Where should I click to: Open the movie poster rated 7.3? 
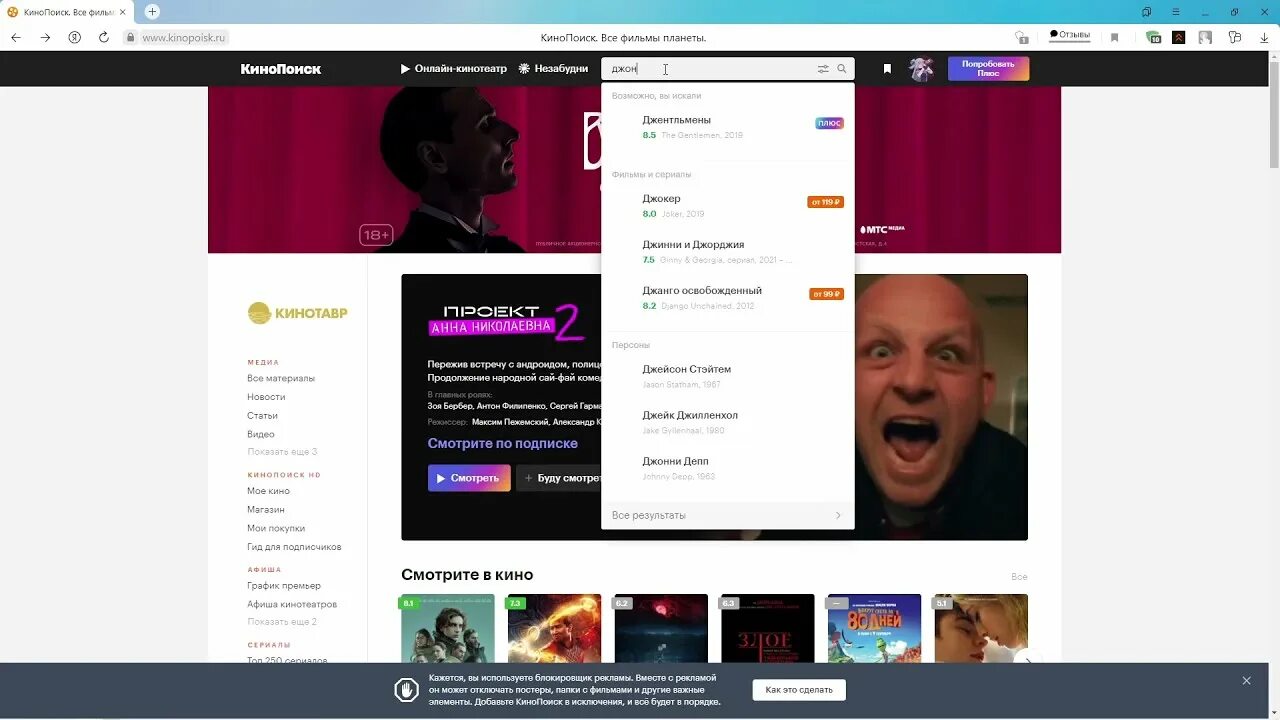554,628
